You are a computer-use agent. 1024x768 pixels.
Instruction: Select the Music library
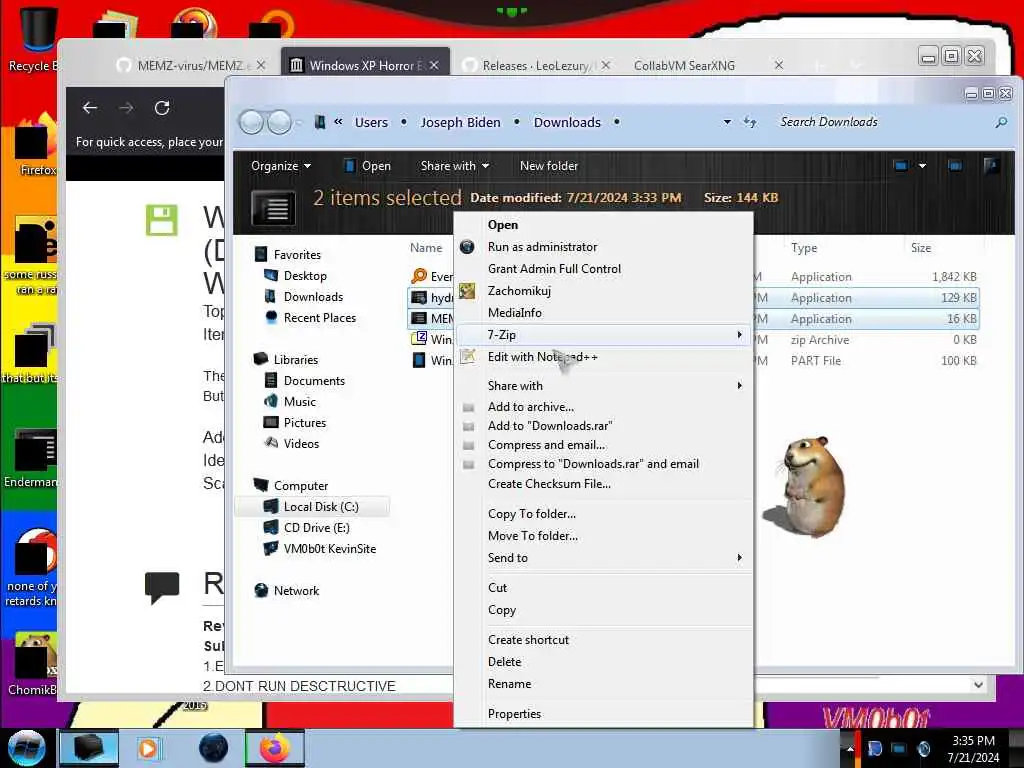point(300,402)
